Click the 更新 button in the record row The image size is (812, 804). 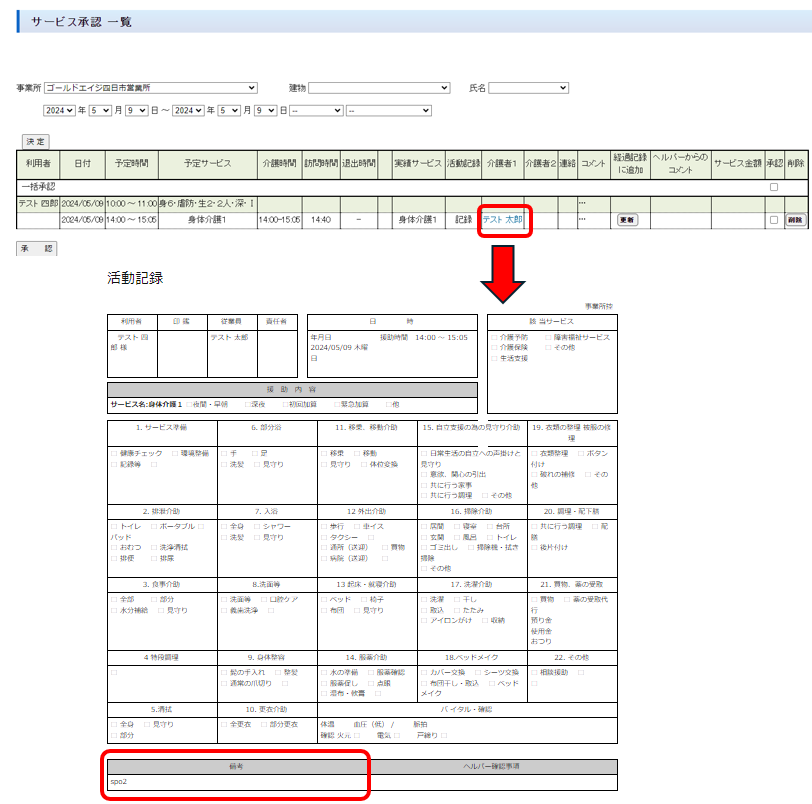tap(627, 220)
